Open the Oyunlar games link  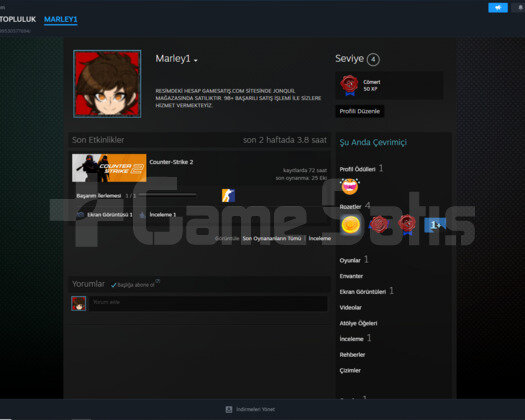point(350,260)
